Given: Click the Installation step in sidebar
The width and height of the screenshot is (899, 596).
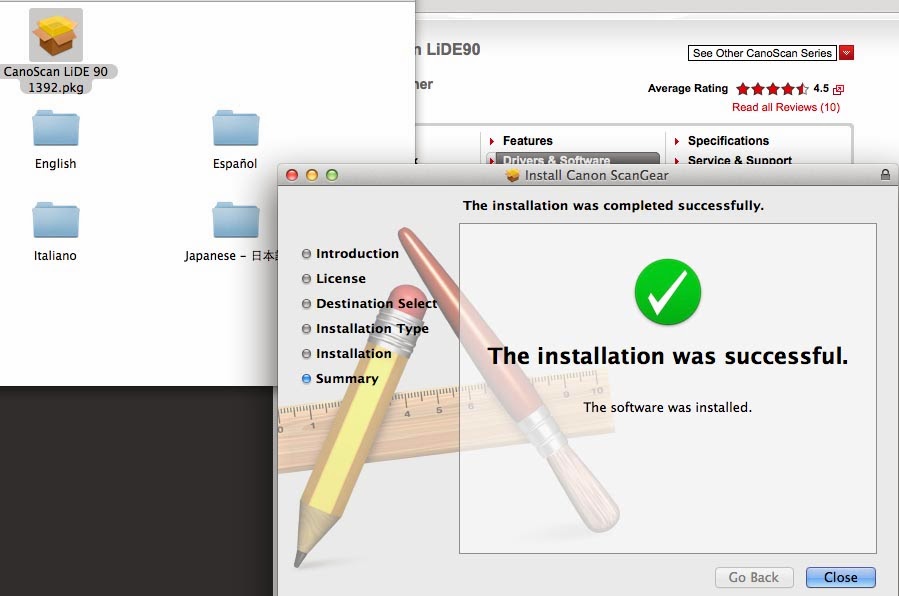Looking at the screenshot, I should pyautogui.click(x=353, y=354).
